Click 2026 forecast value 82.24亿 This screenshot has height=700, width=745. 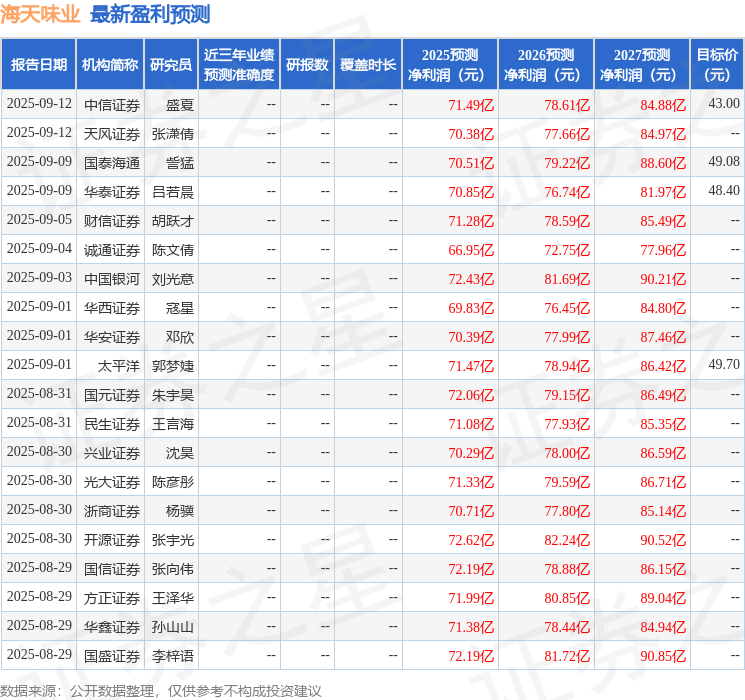[567, 540]
